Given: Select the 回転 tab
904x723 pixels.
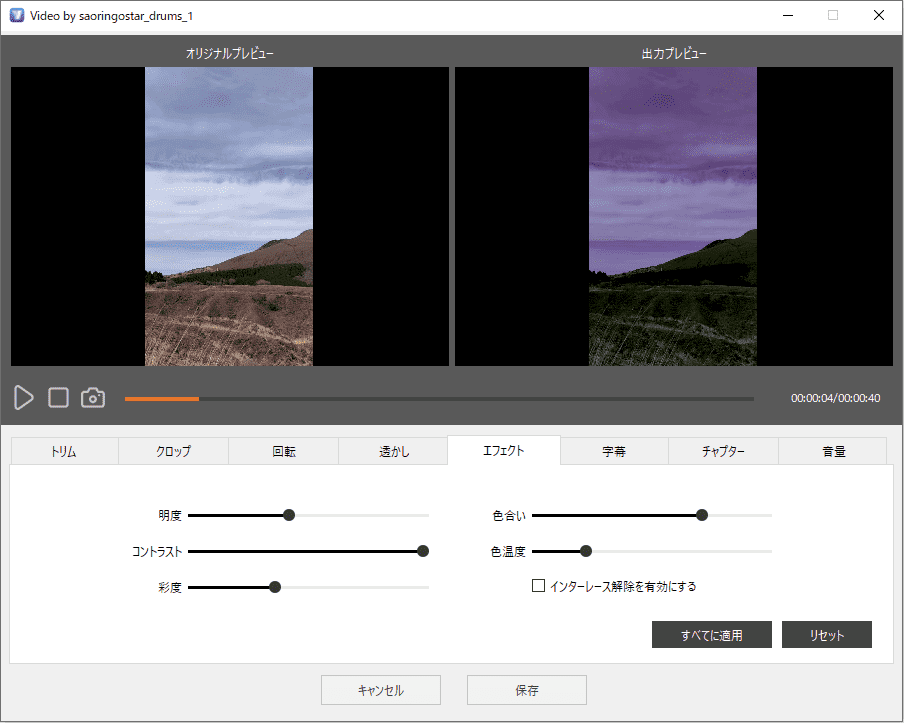Looking at the screenshot, I should [x=283, y=451].
